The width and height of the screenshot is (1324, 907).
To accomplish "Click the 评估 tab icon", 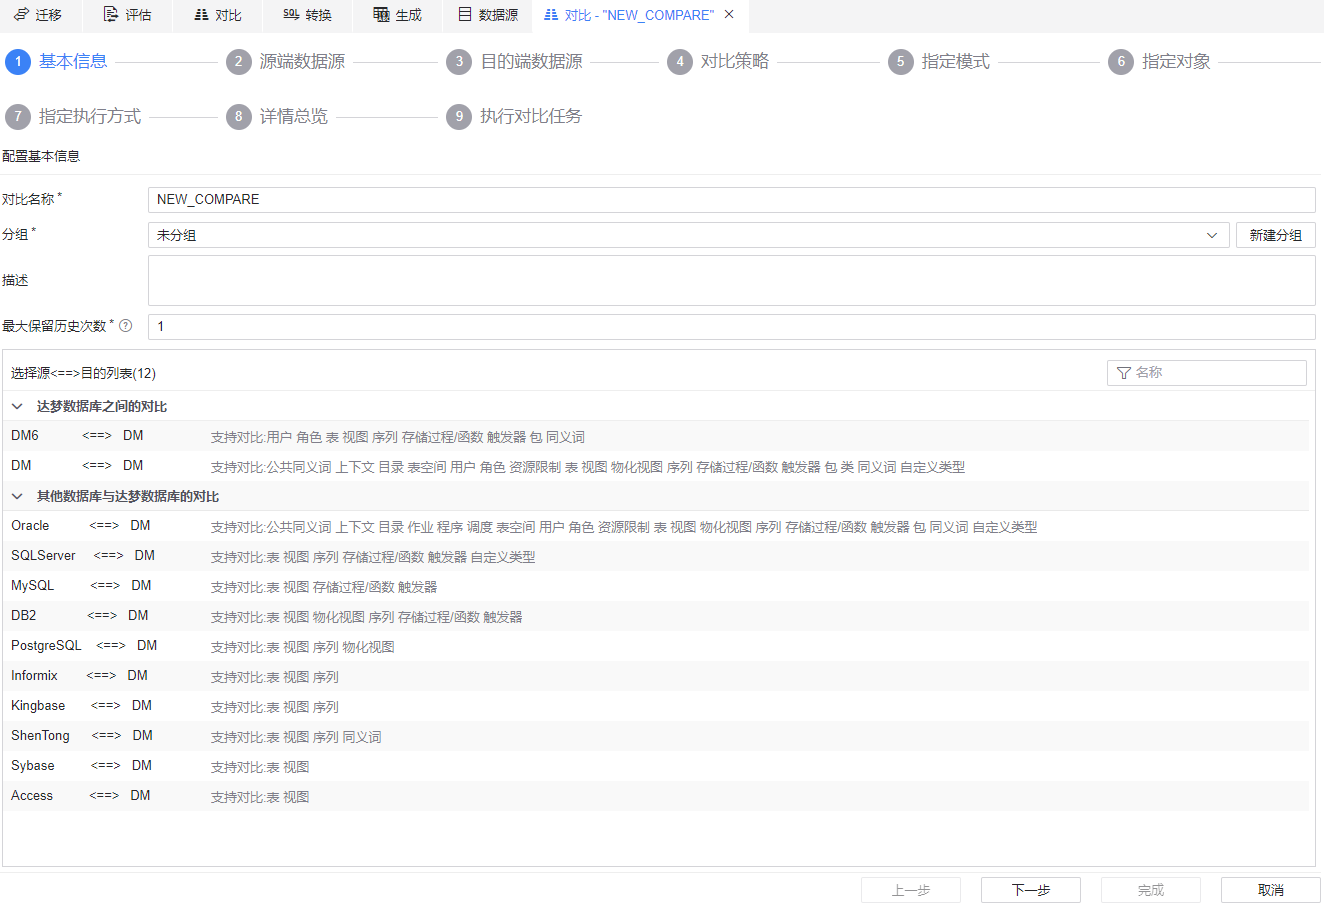I will [111, 15].
